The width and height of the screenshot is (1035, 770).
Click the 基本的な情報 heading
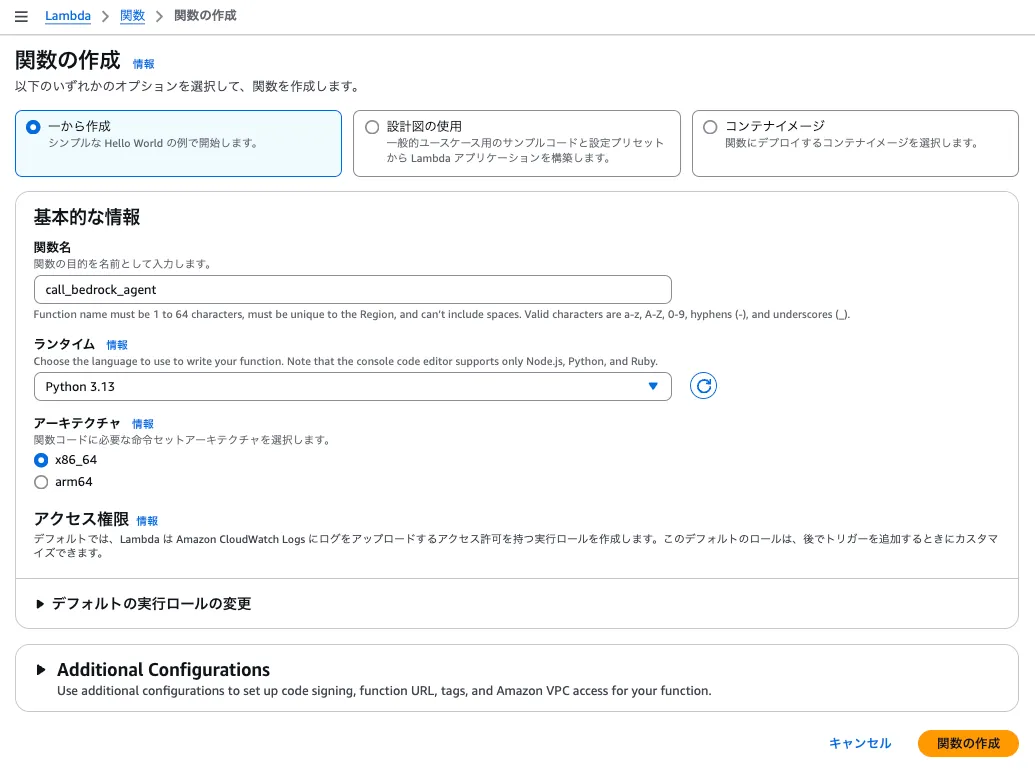point(87,217)
